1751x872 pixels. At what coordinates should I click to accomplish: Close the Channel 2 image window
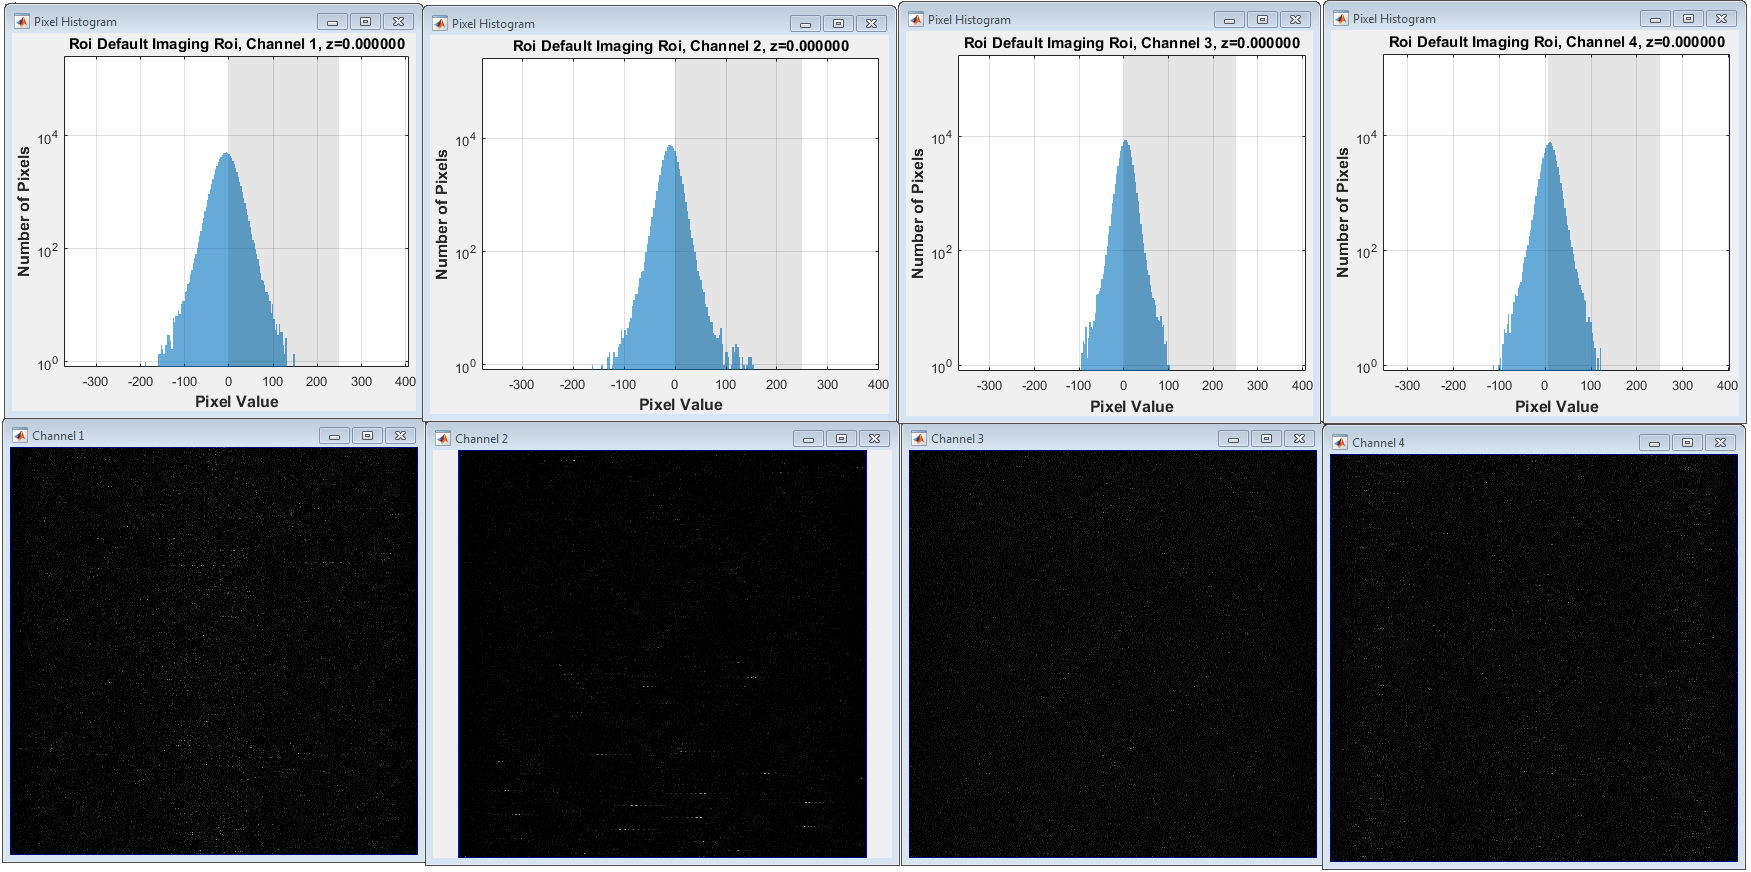pyautogui.click(x=874, y=439)
